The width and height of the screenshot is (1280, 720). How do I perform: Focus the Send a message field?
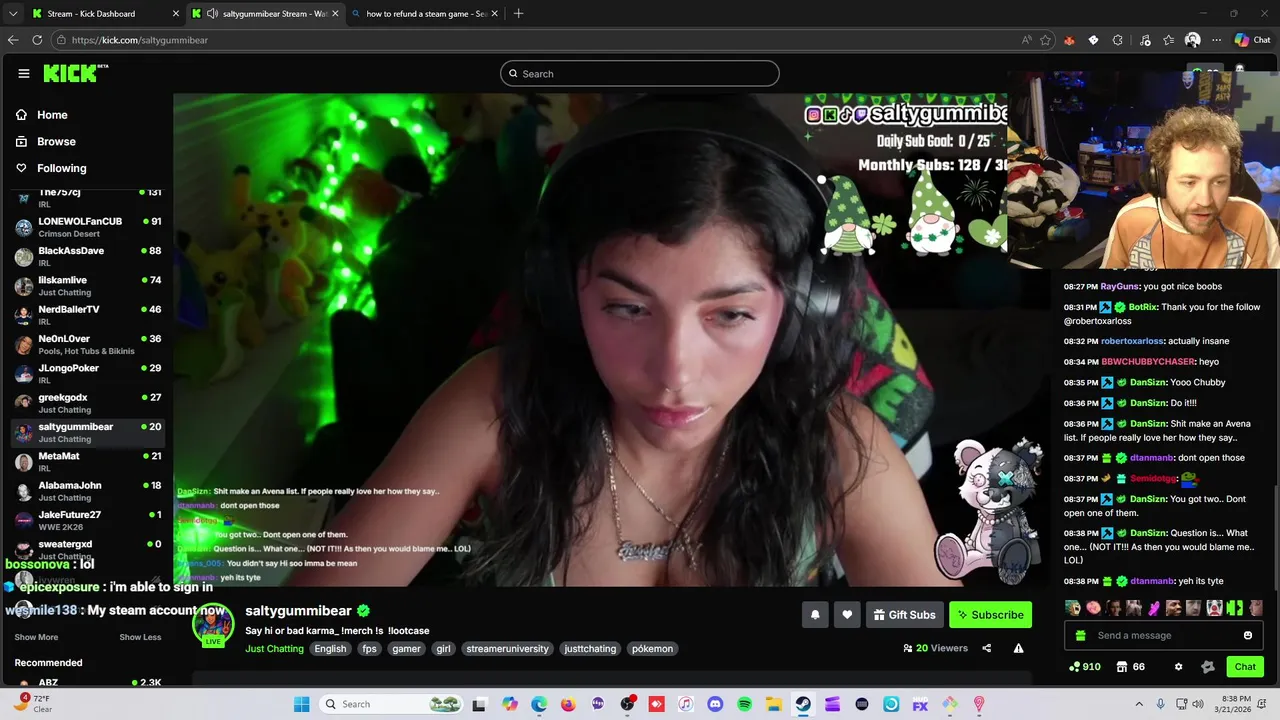point(1164,635)
